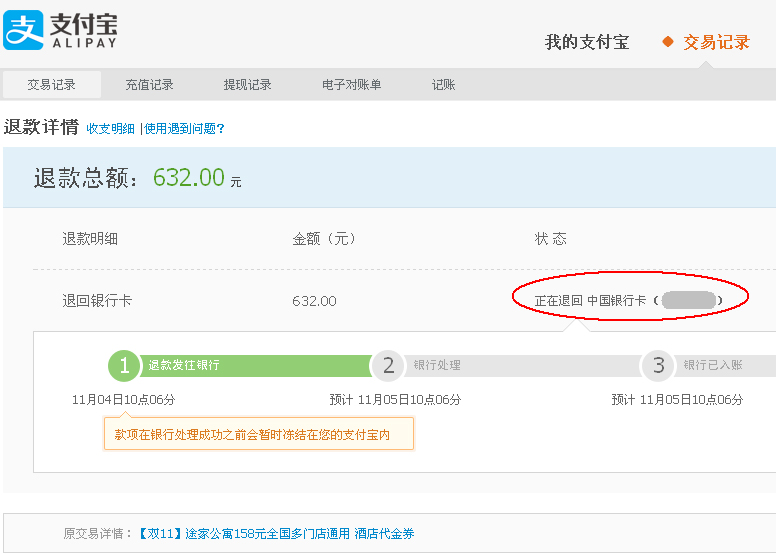
Task: Click the 使用遇到问题? help link
Action: point(185,129)
